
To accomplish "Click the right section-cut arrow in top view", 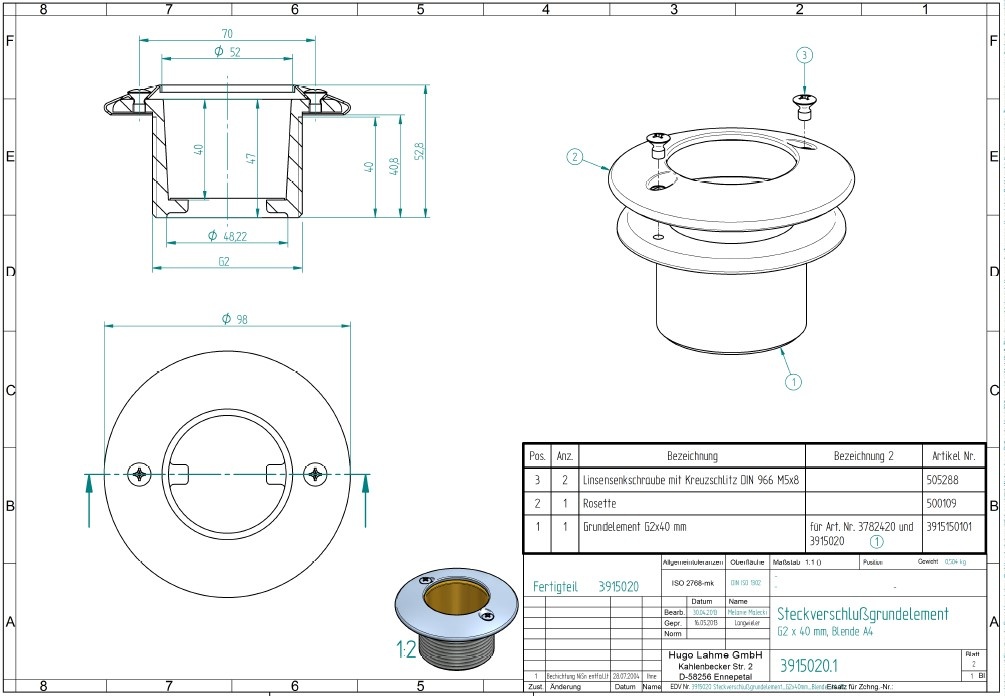I will pyautogui.click(x=365, y=500).
